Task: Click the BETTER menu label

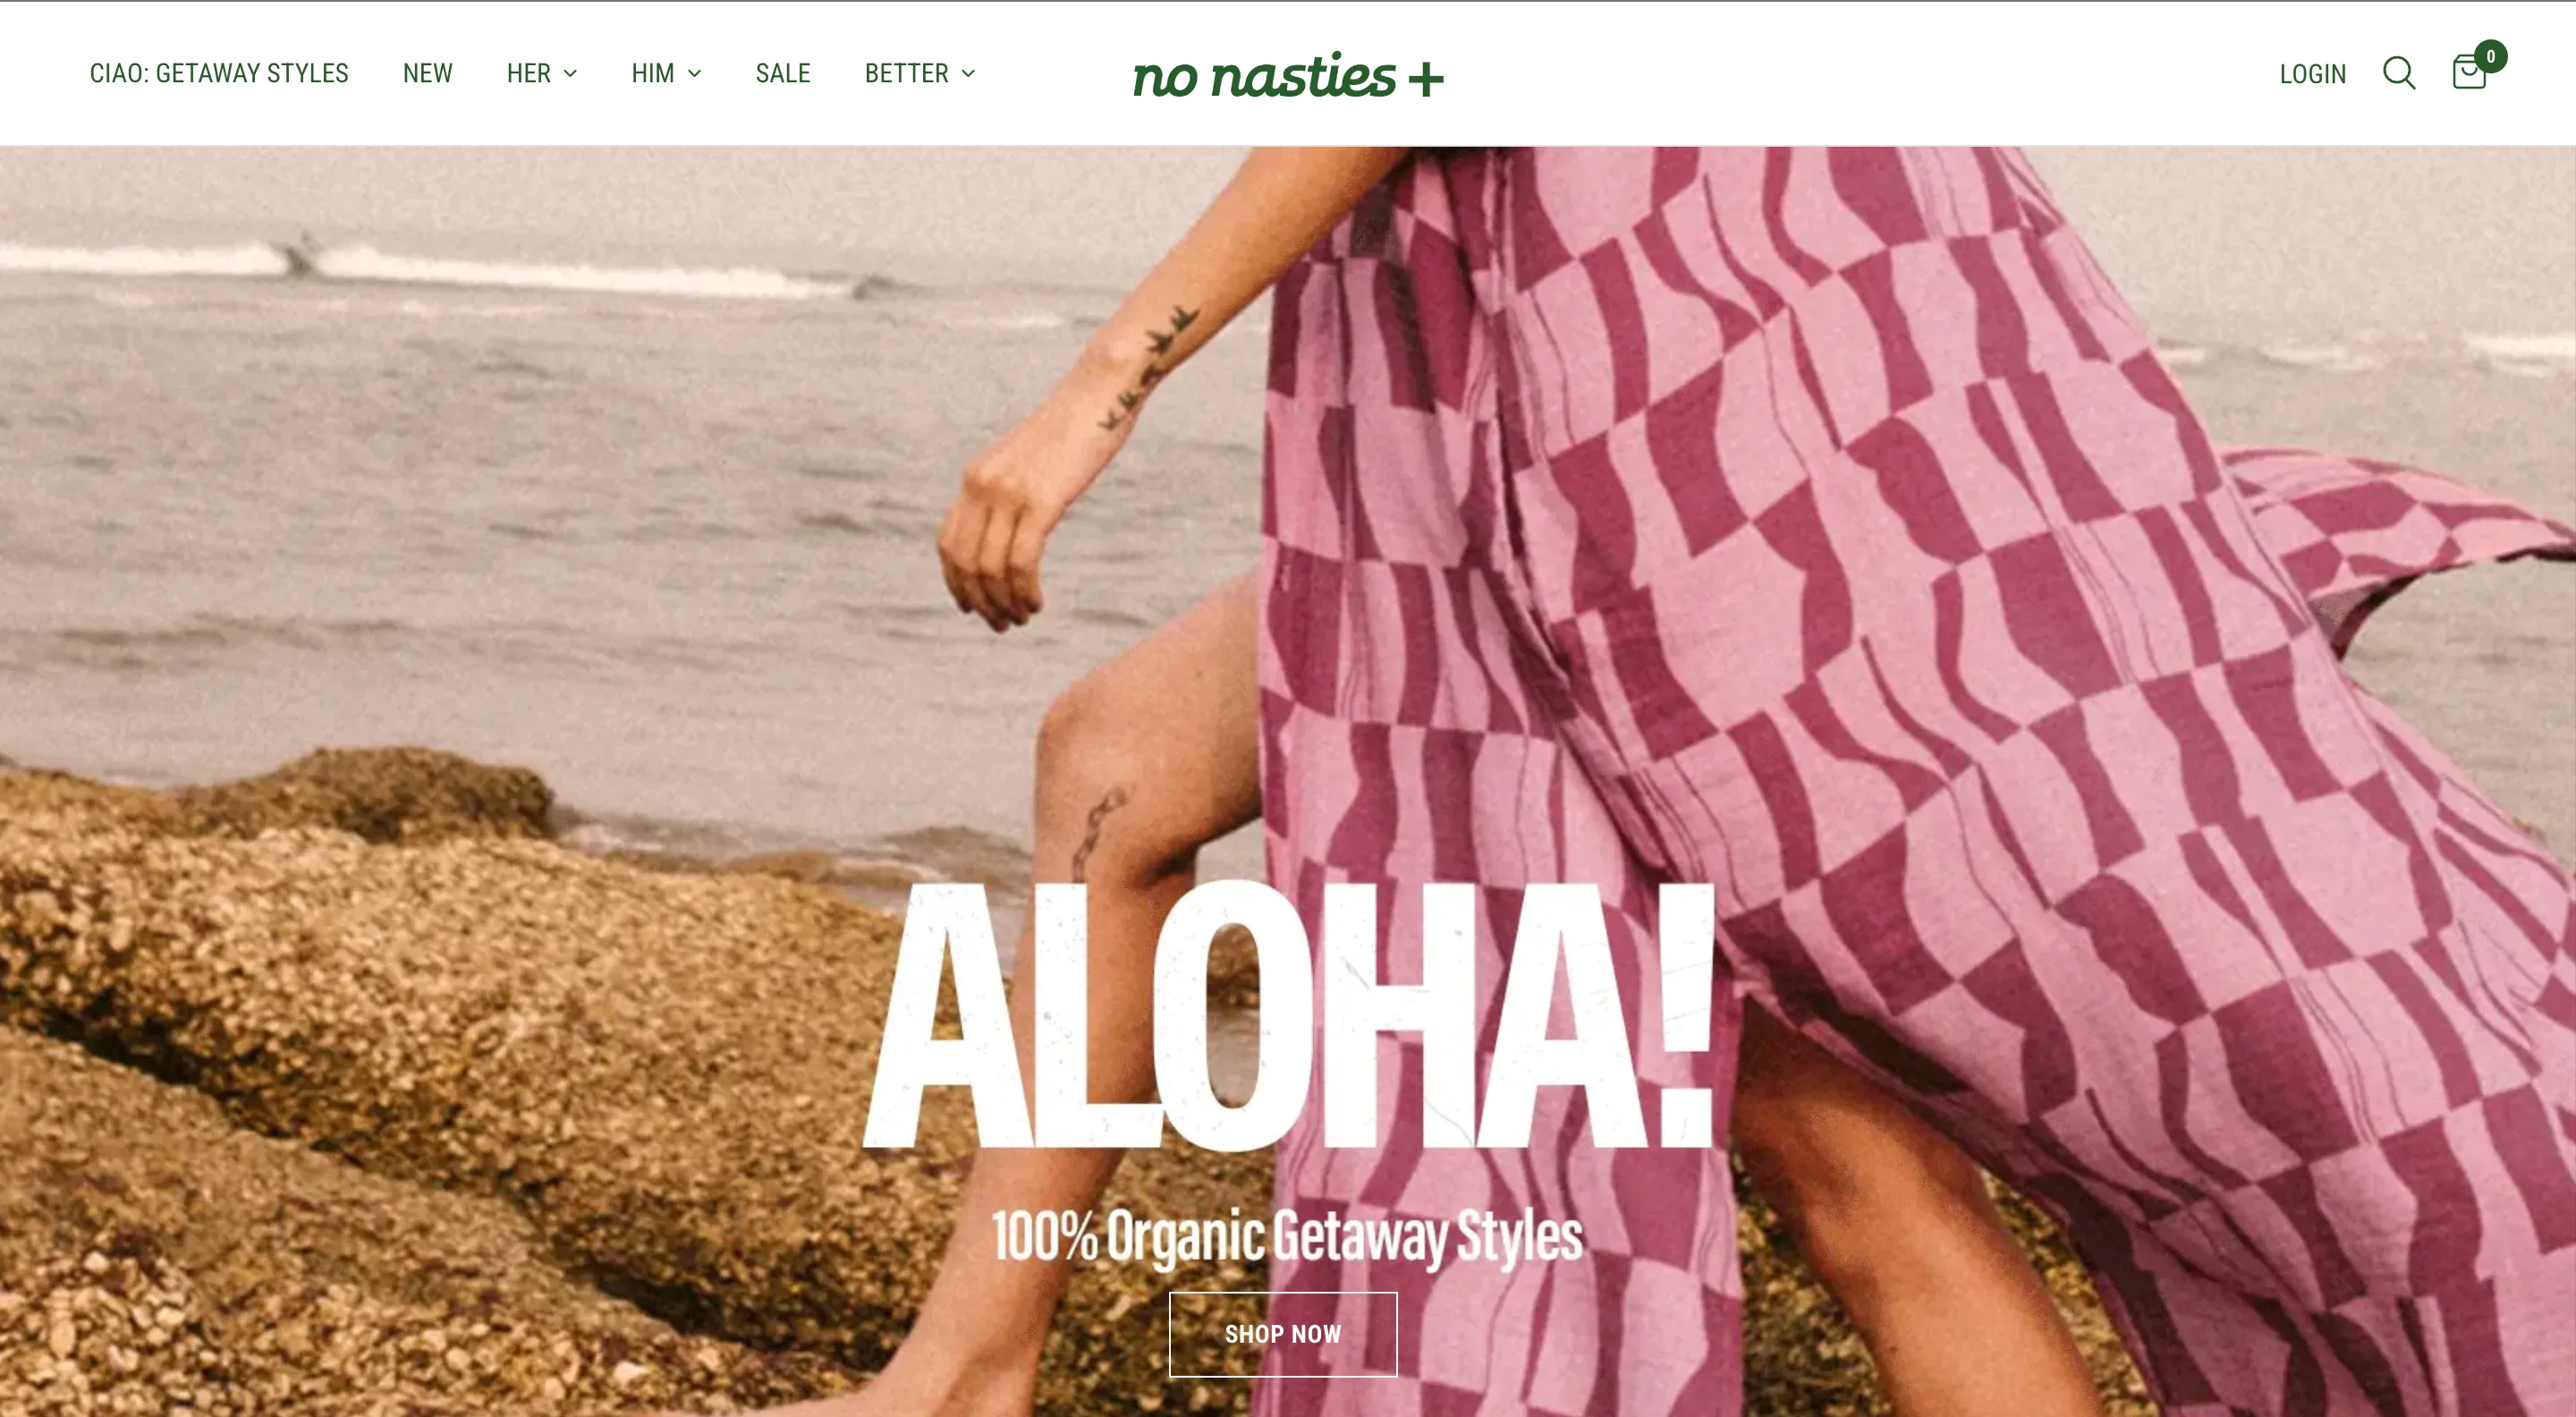Action: pyautogui.click(x=906, y=73)
